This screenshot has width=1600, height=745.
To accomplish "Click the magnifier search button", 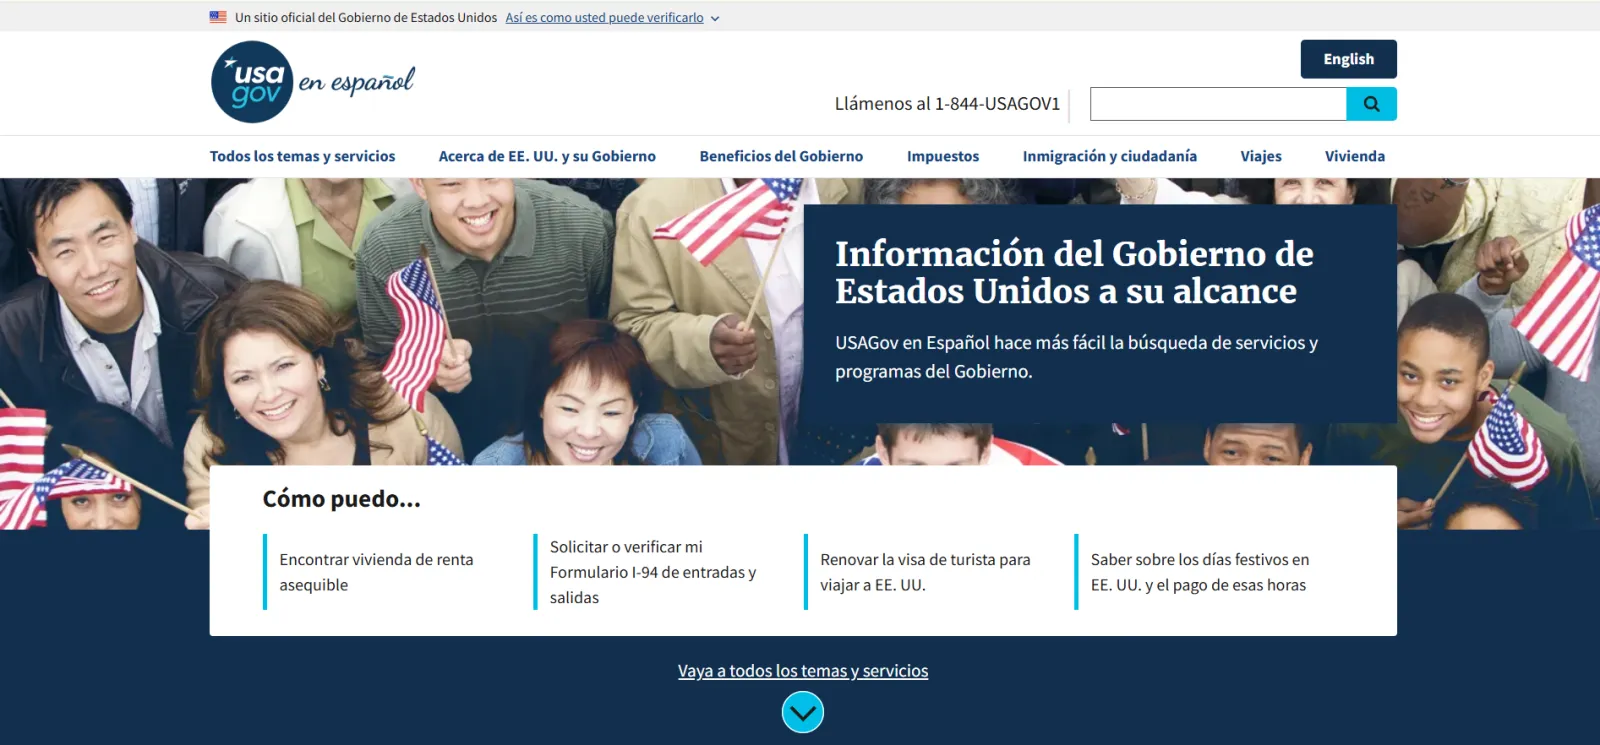I will 1371,104.
